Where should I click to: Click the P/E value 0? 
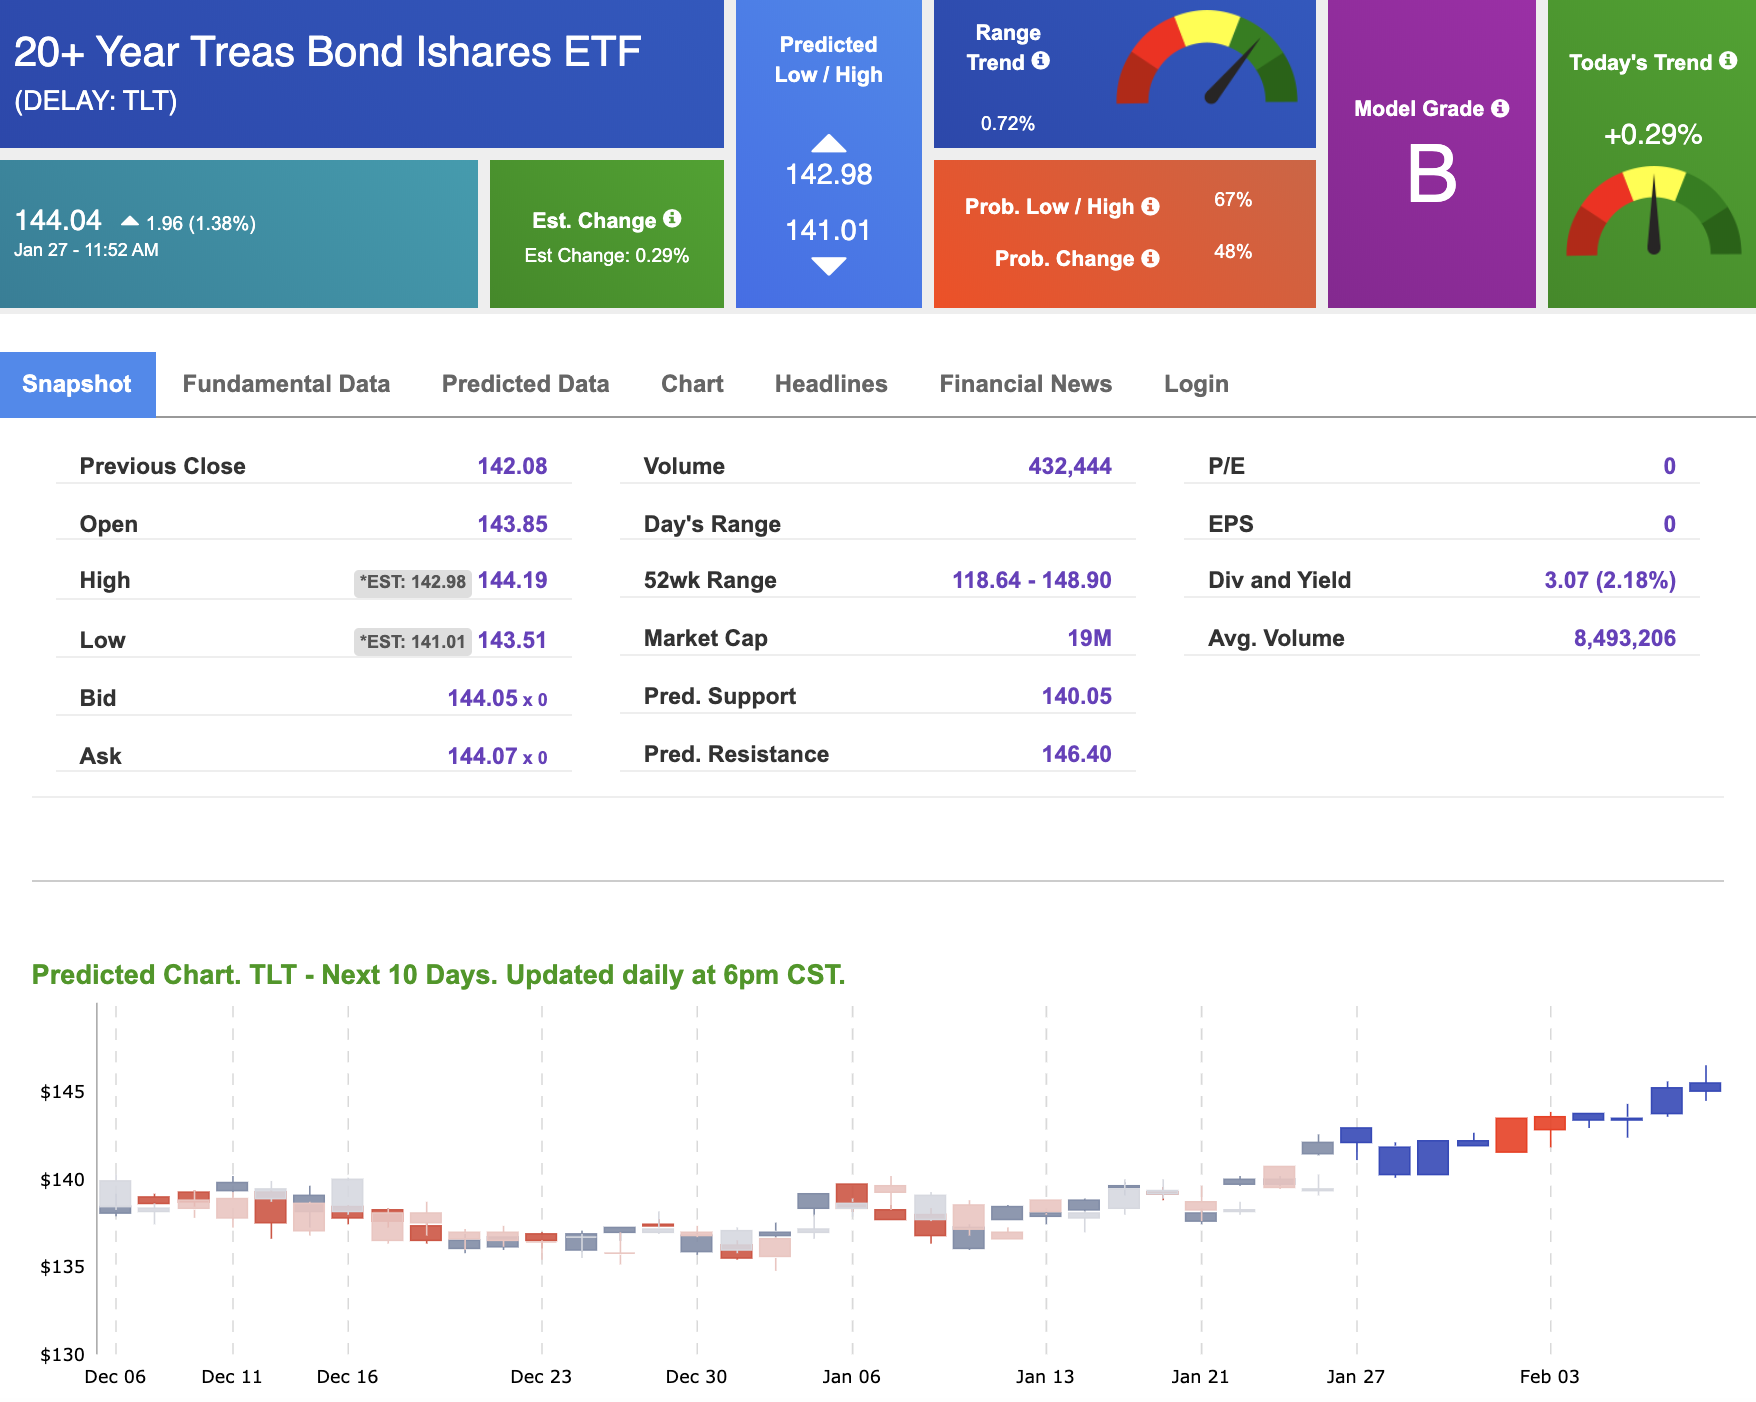coord(1669,466)
